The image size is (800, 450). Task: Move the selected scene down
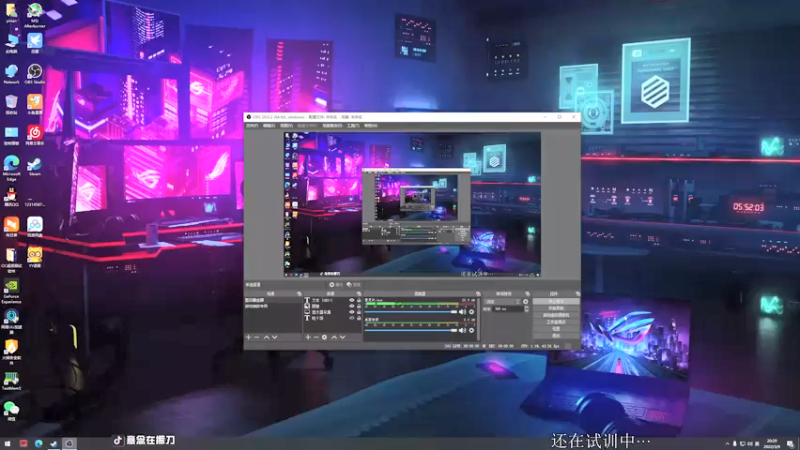(274, 337)
